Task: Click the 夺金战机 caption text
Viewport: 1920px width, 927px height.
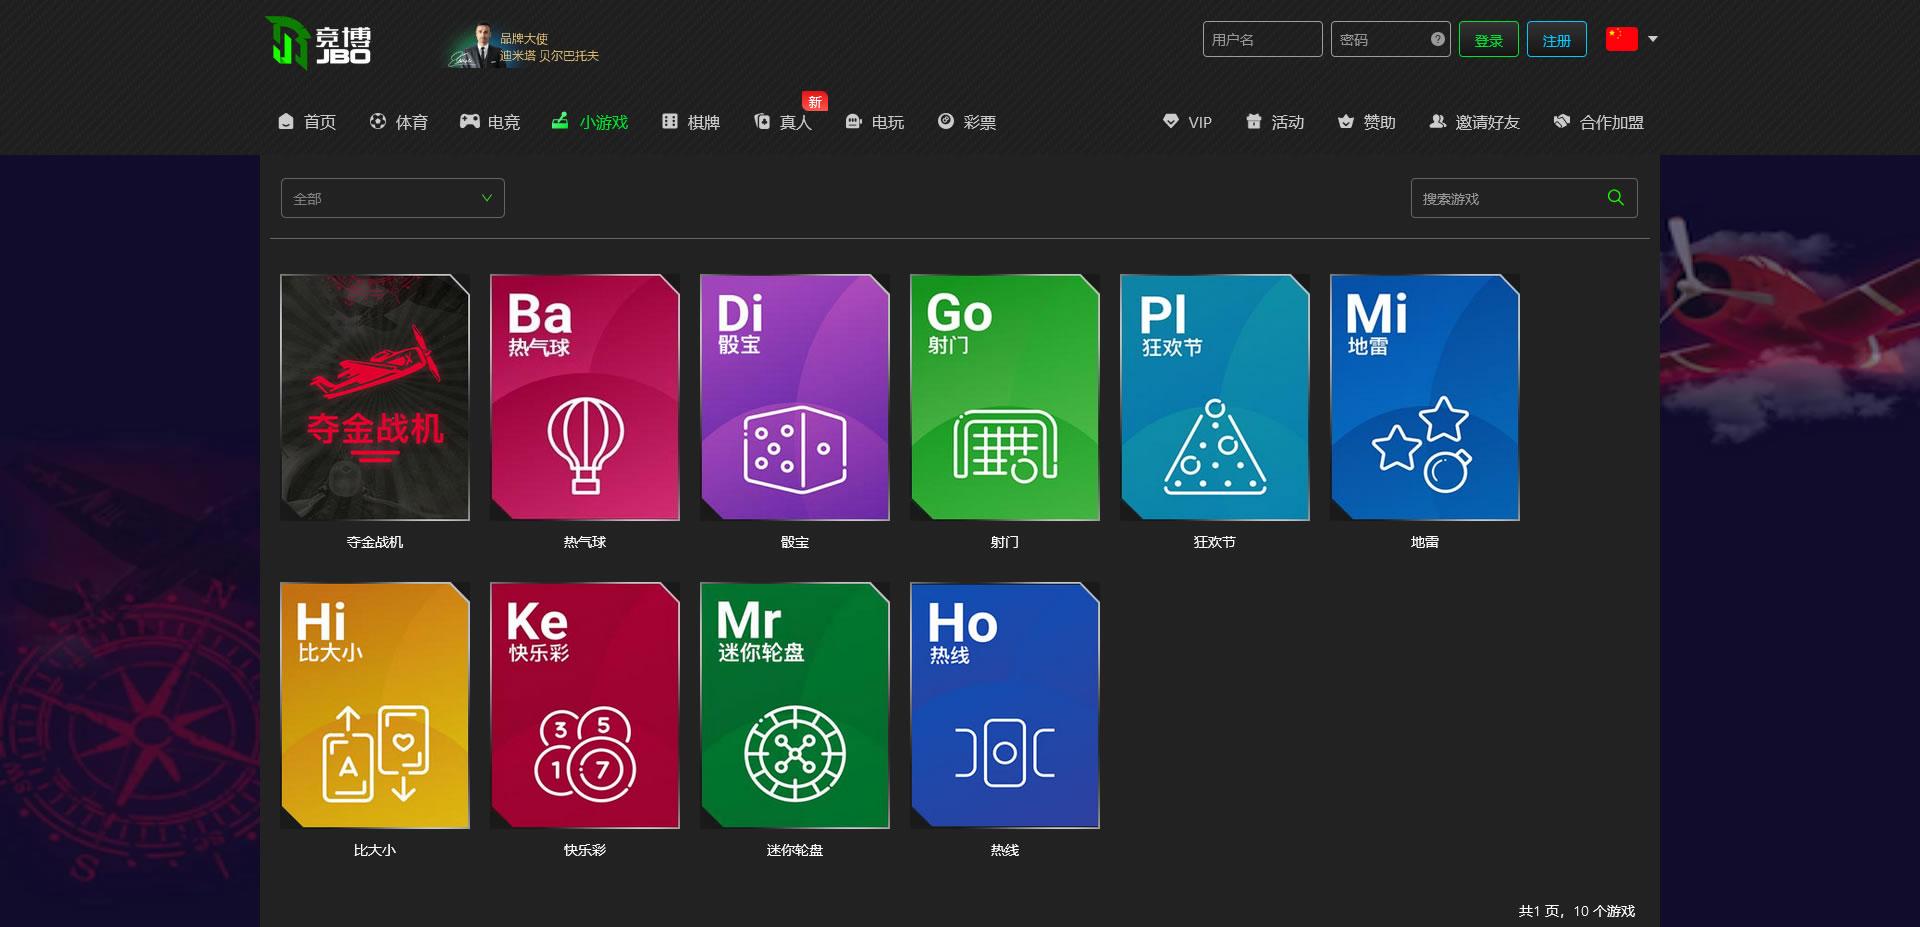Action: pyautogui.click(x=375, y=542)
